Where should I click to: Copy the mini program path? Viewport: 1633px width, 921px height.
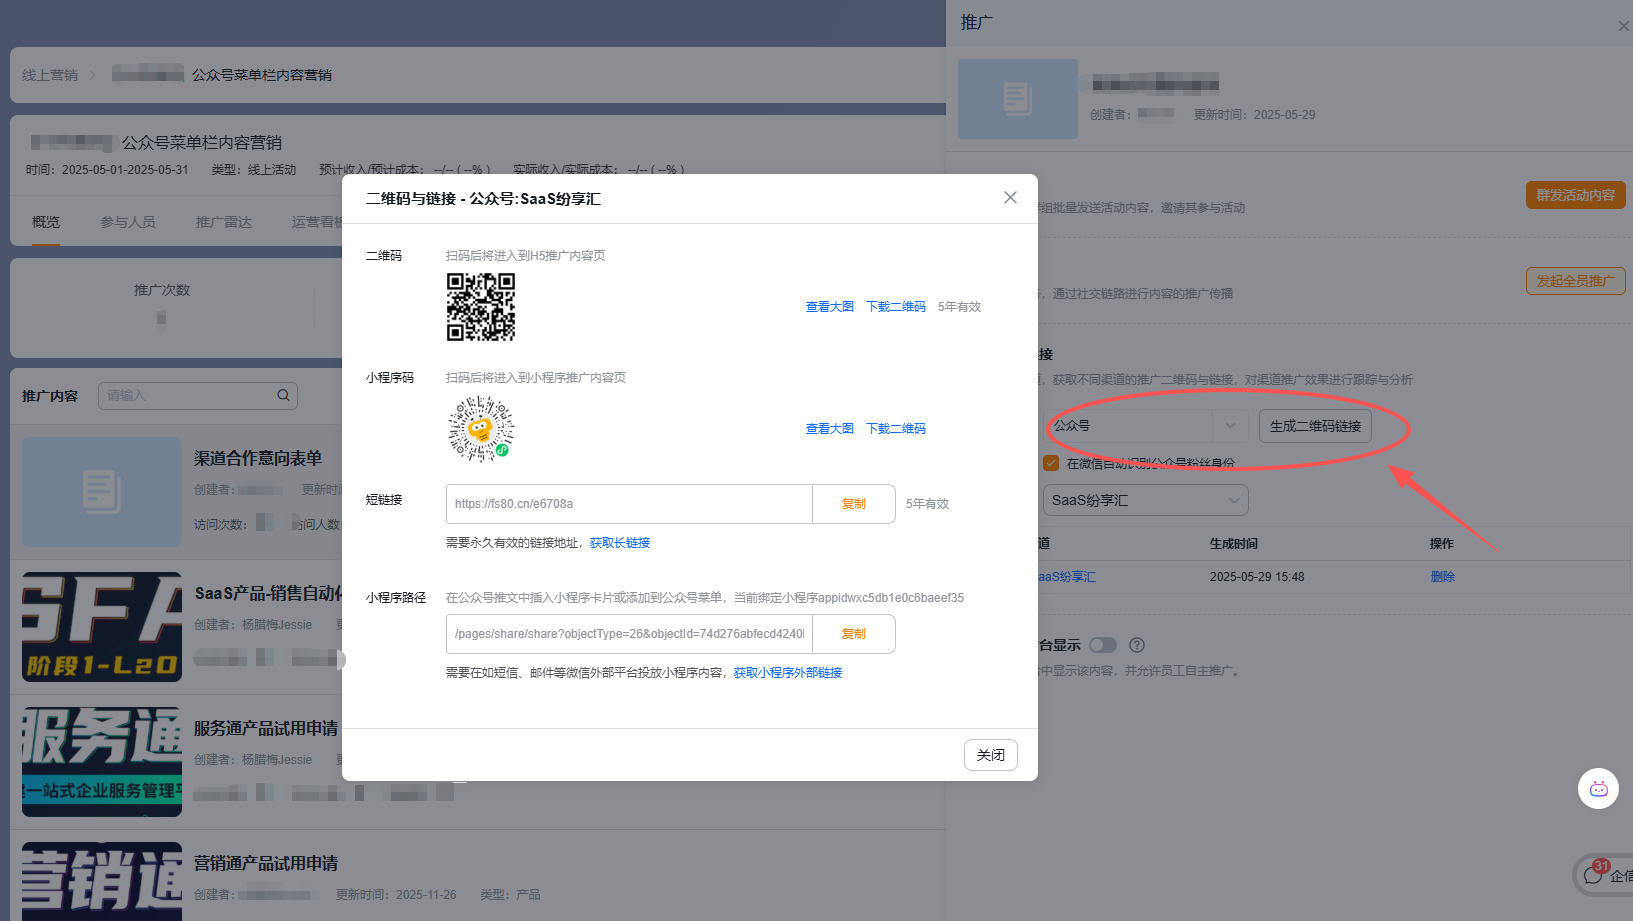pyautogui.click(x=854, y=634)
